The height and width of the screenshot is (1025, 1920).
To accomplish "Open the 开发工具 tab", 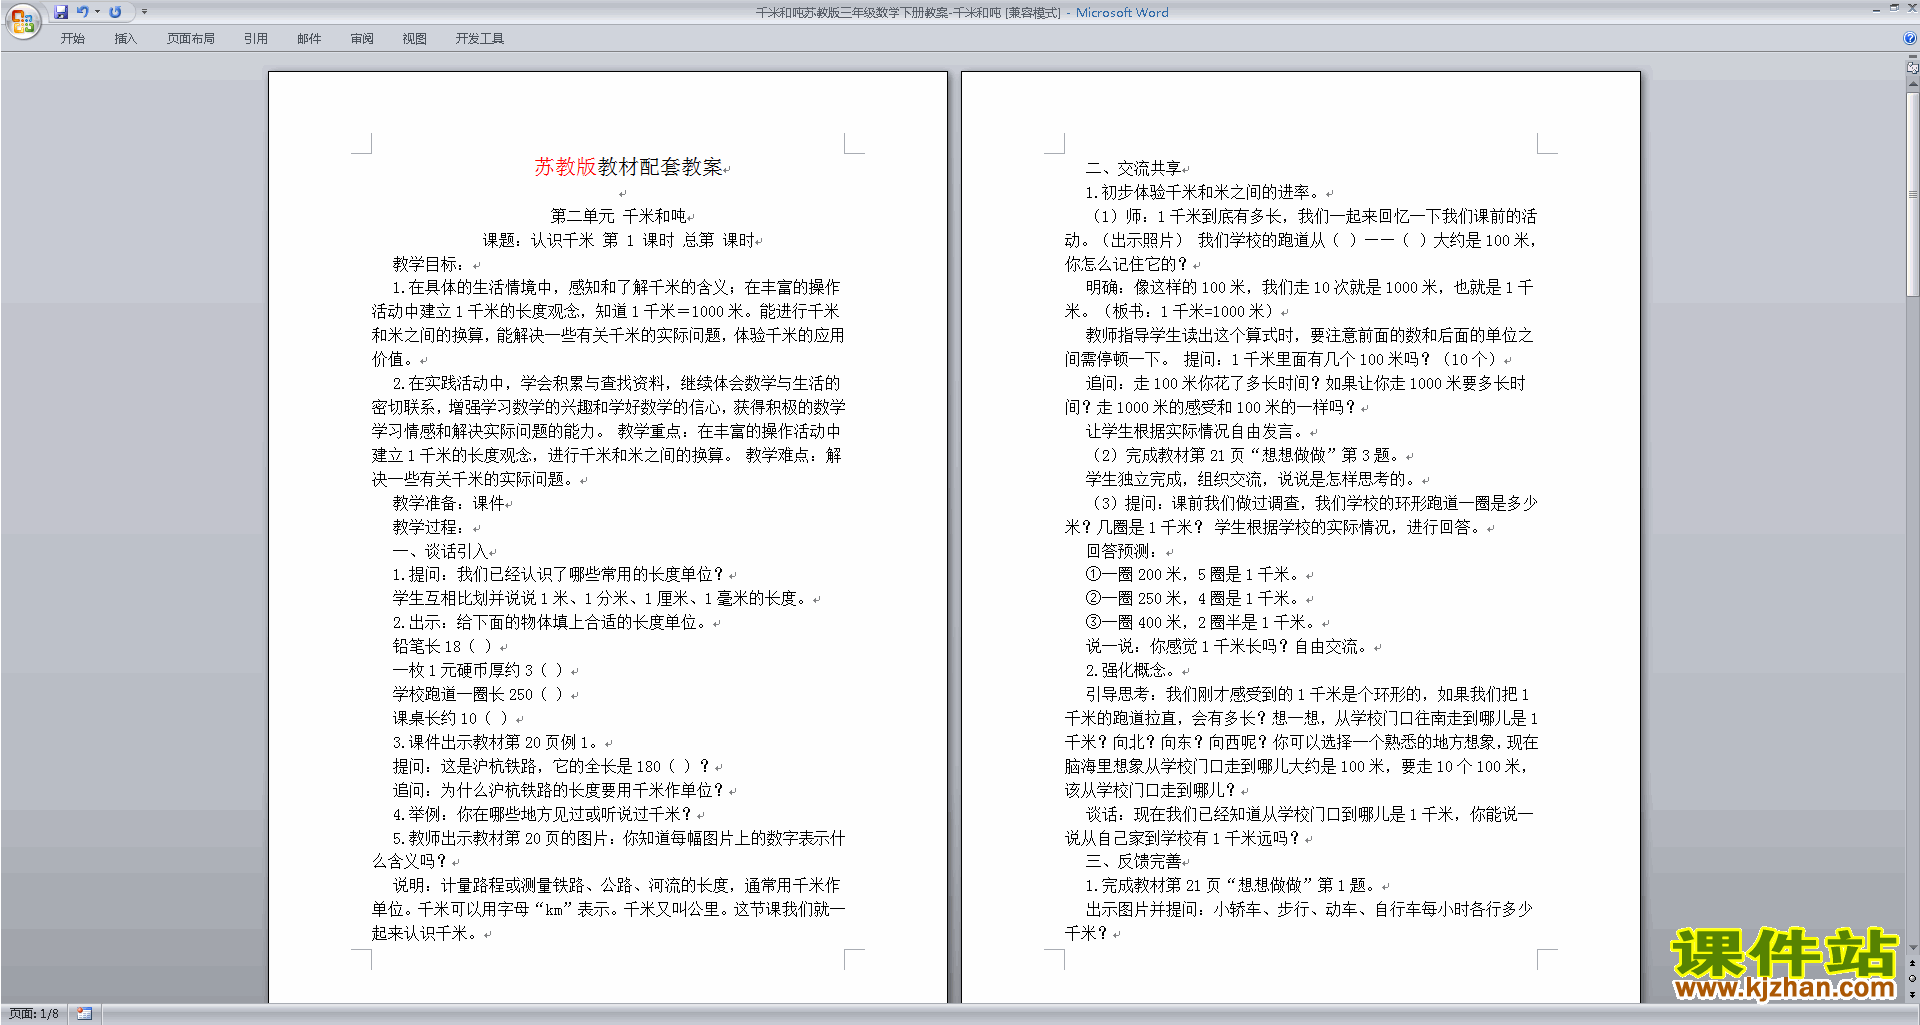I will (x=480, y=38).
